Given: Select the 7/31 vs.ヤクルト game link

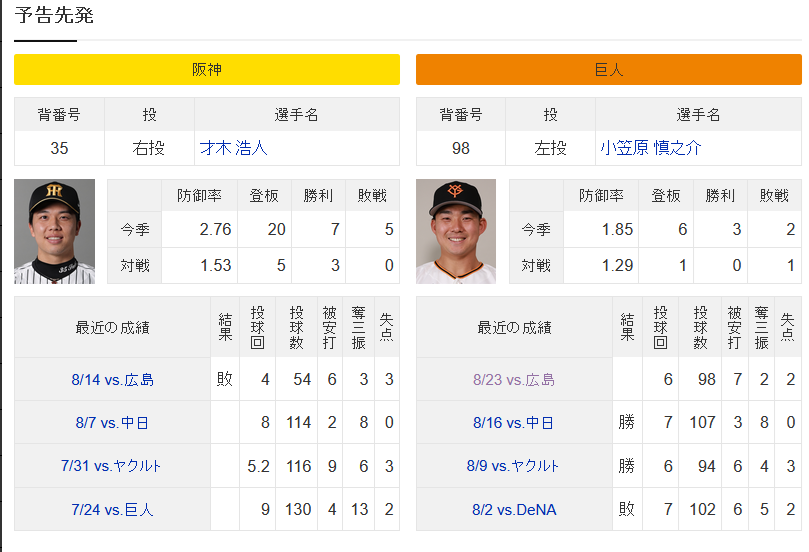Looking at the screenshot, I should pyautogui.click(x=111, y=466).
